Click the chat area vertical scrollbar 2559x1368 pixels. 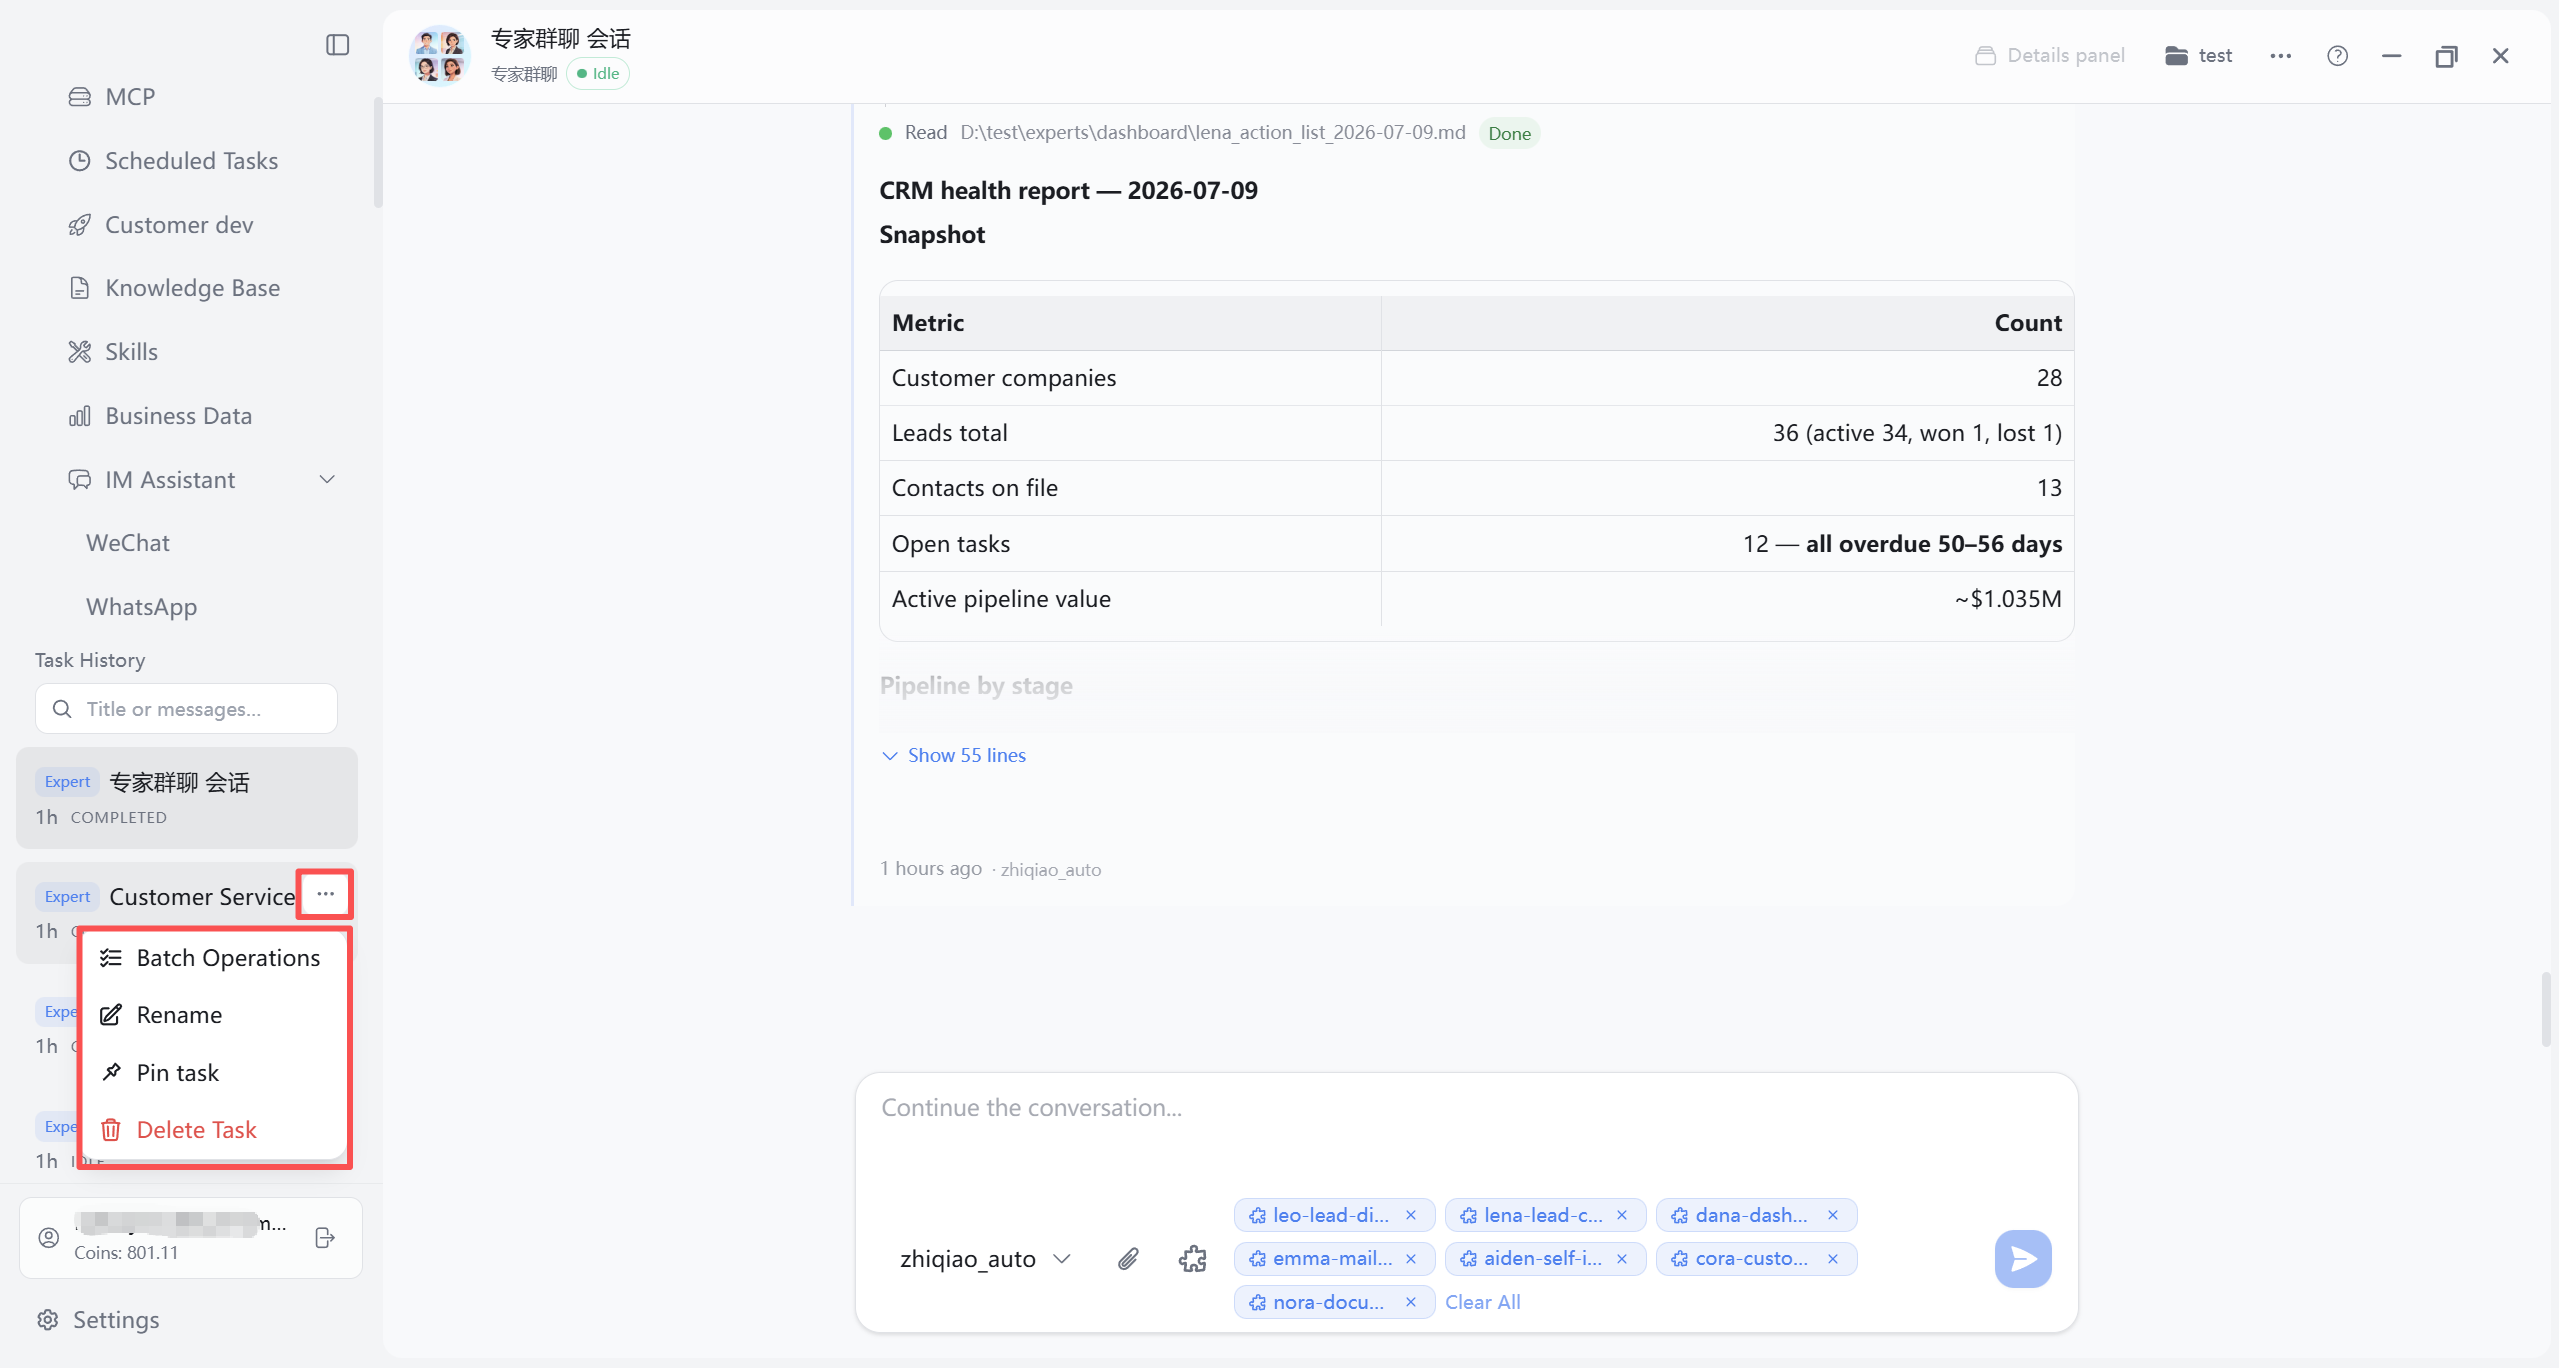(x=2546, y=1008)
